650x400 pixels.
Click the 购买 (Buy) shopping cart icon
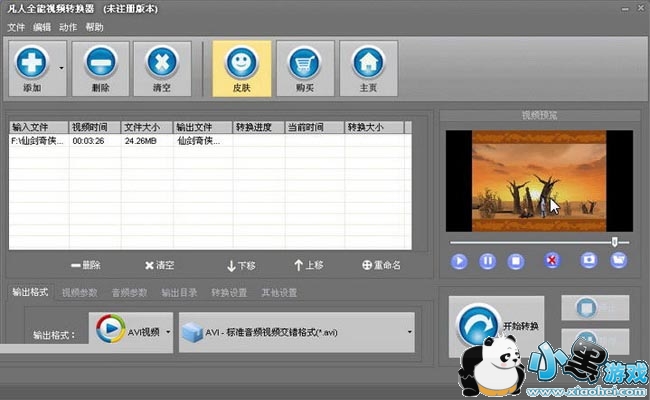(304, 65)
